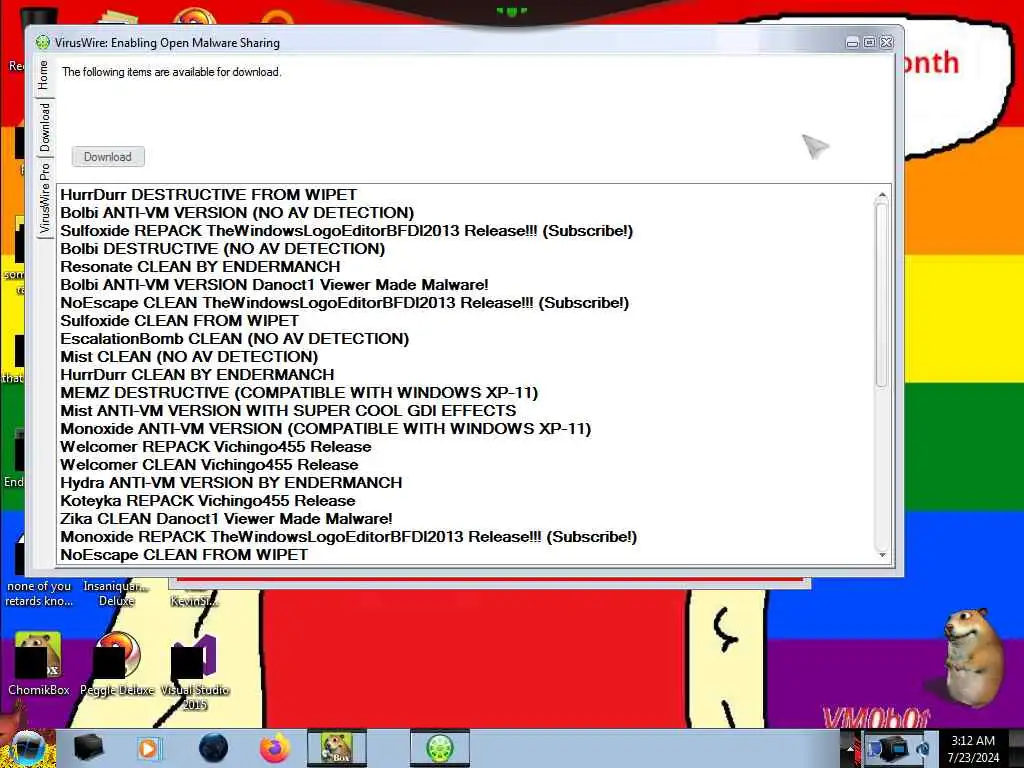
Task: Open the Insaniquarium Deluxe desktop shortcut
Action: point(116,593)
